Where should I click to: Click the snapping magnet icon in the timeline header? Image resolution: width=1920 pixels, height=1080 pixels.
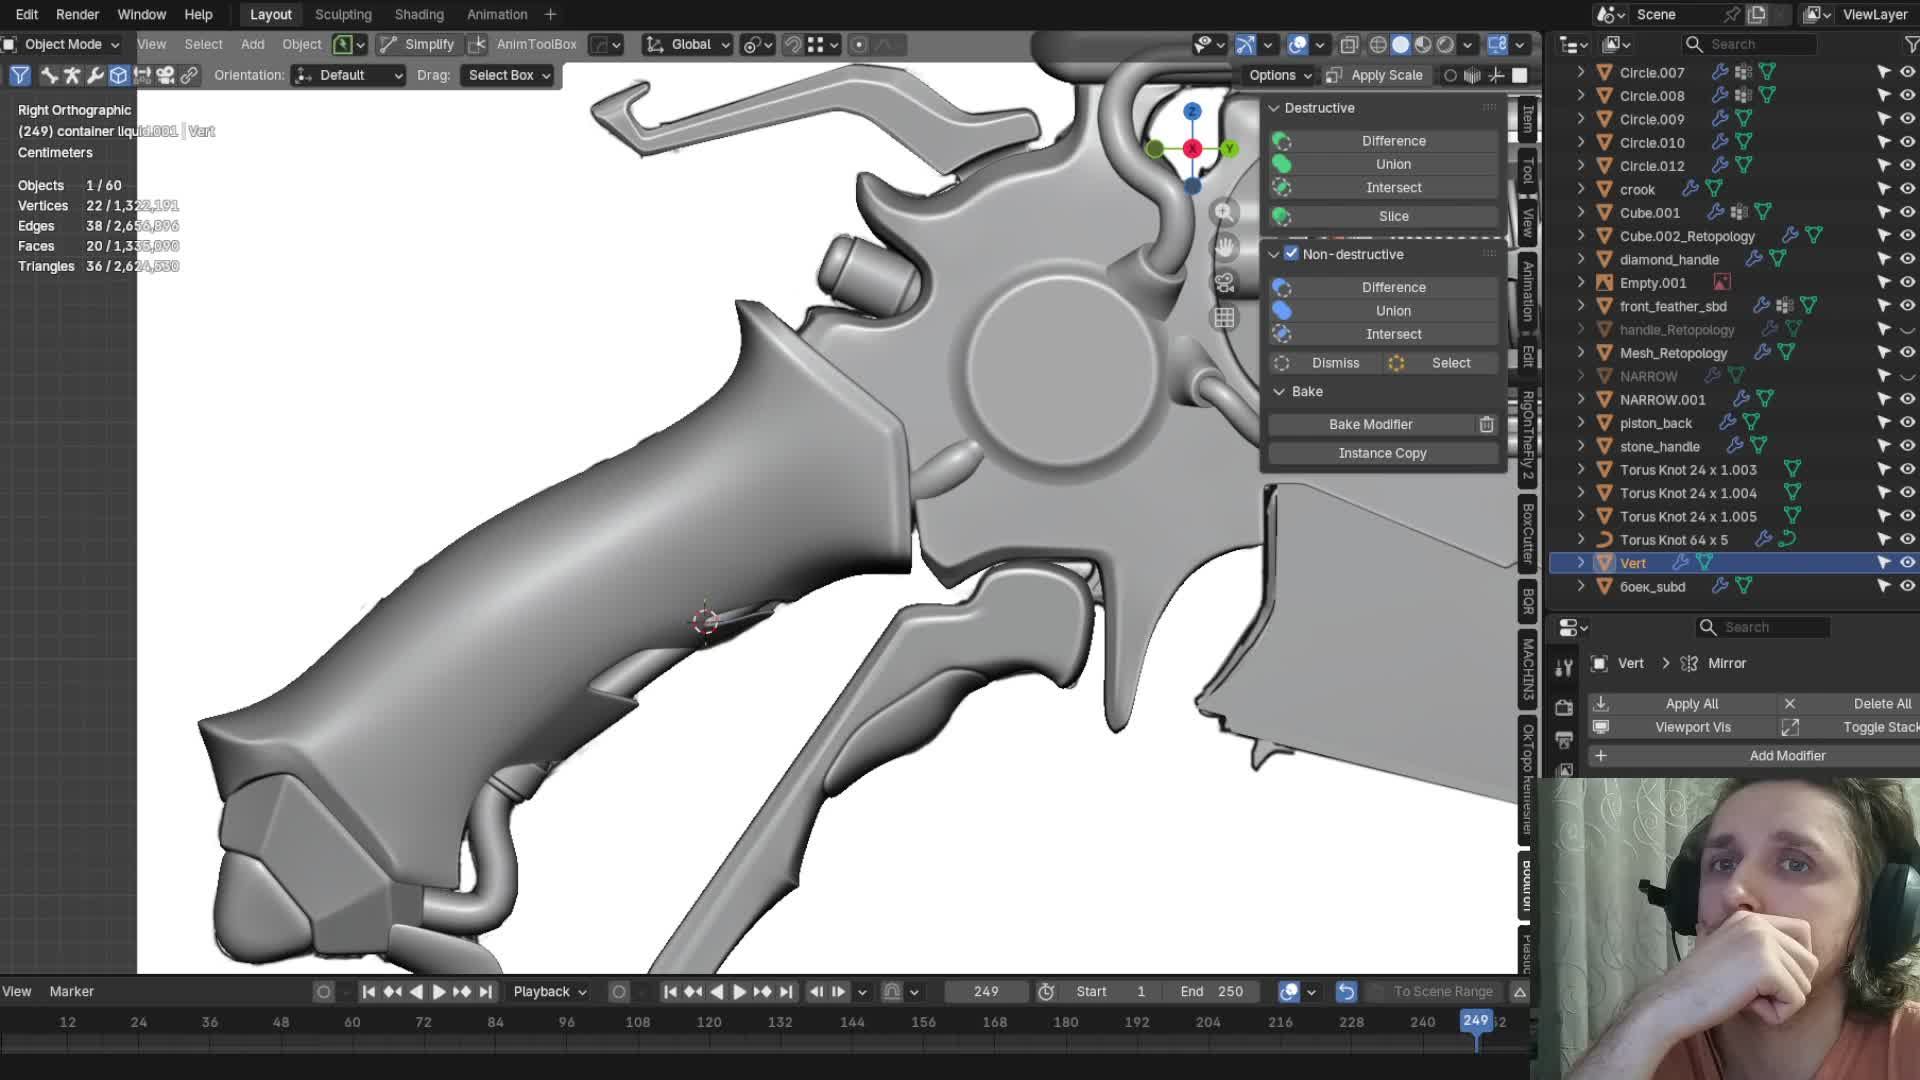click(891, 991)
